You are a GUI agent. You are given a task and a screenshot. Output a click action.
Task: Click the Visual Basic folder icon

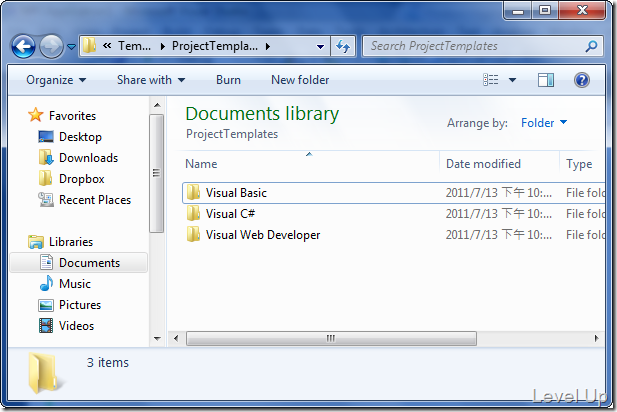(193, 192)
